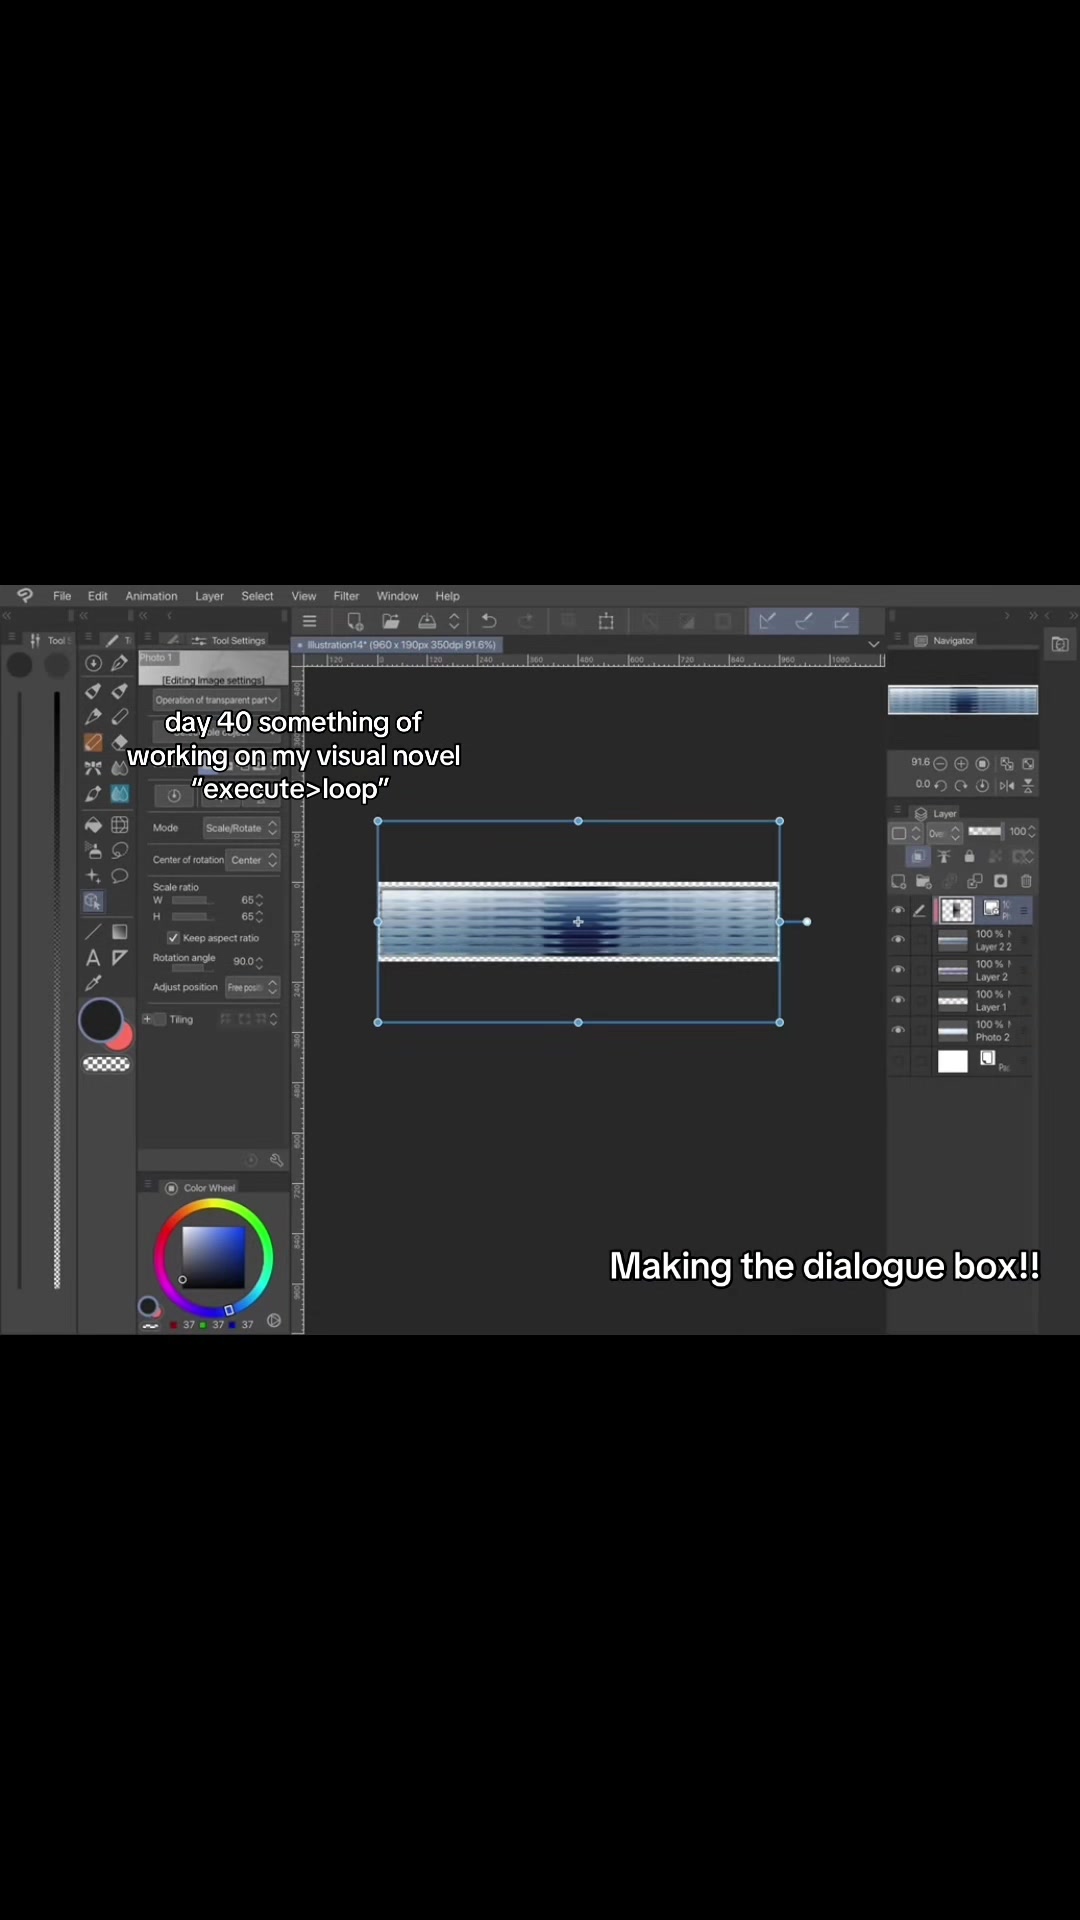This screenshot has width=1080, height=1920.
Task: Open the Layer menu
Action: pyautogui.click(x=209, y=596)
